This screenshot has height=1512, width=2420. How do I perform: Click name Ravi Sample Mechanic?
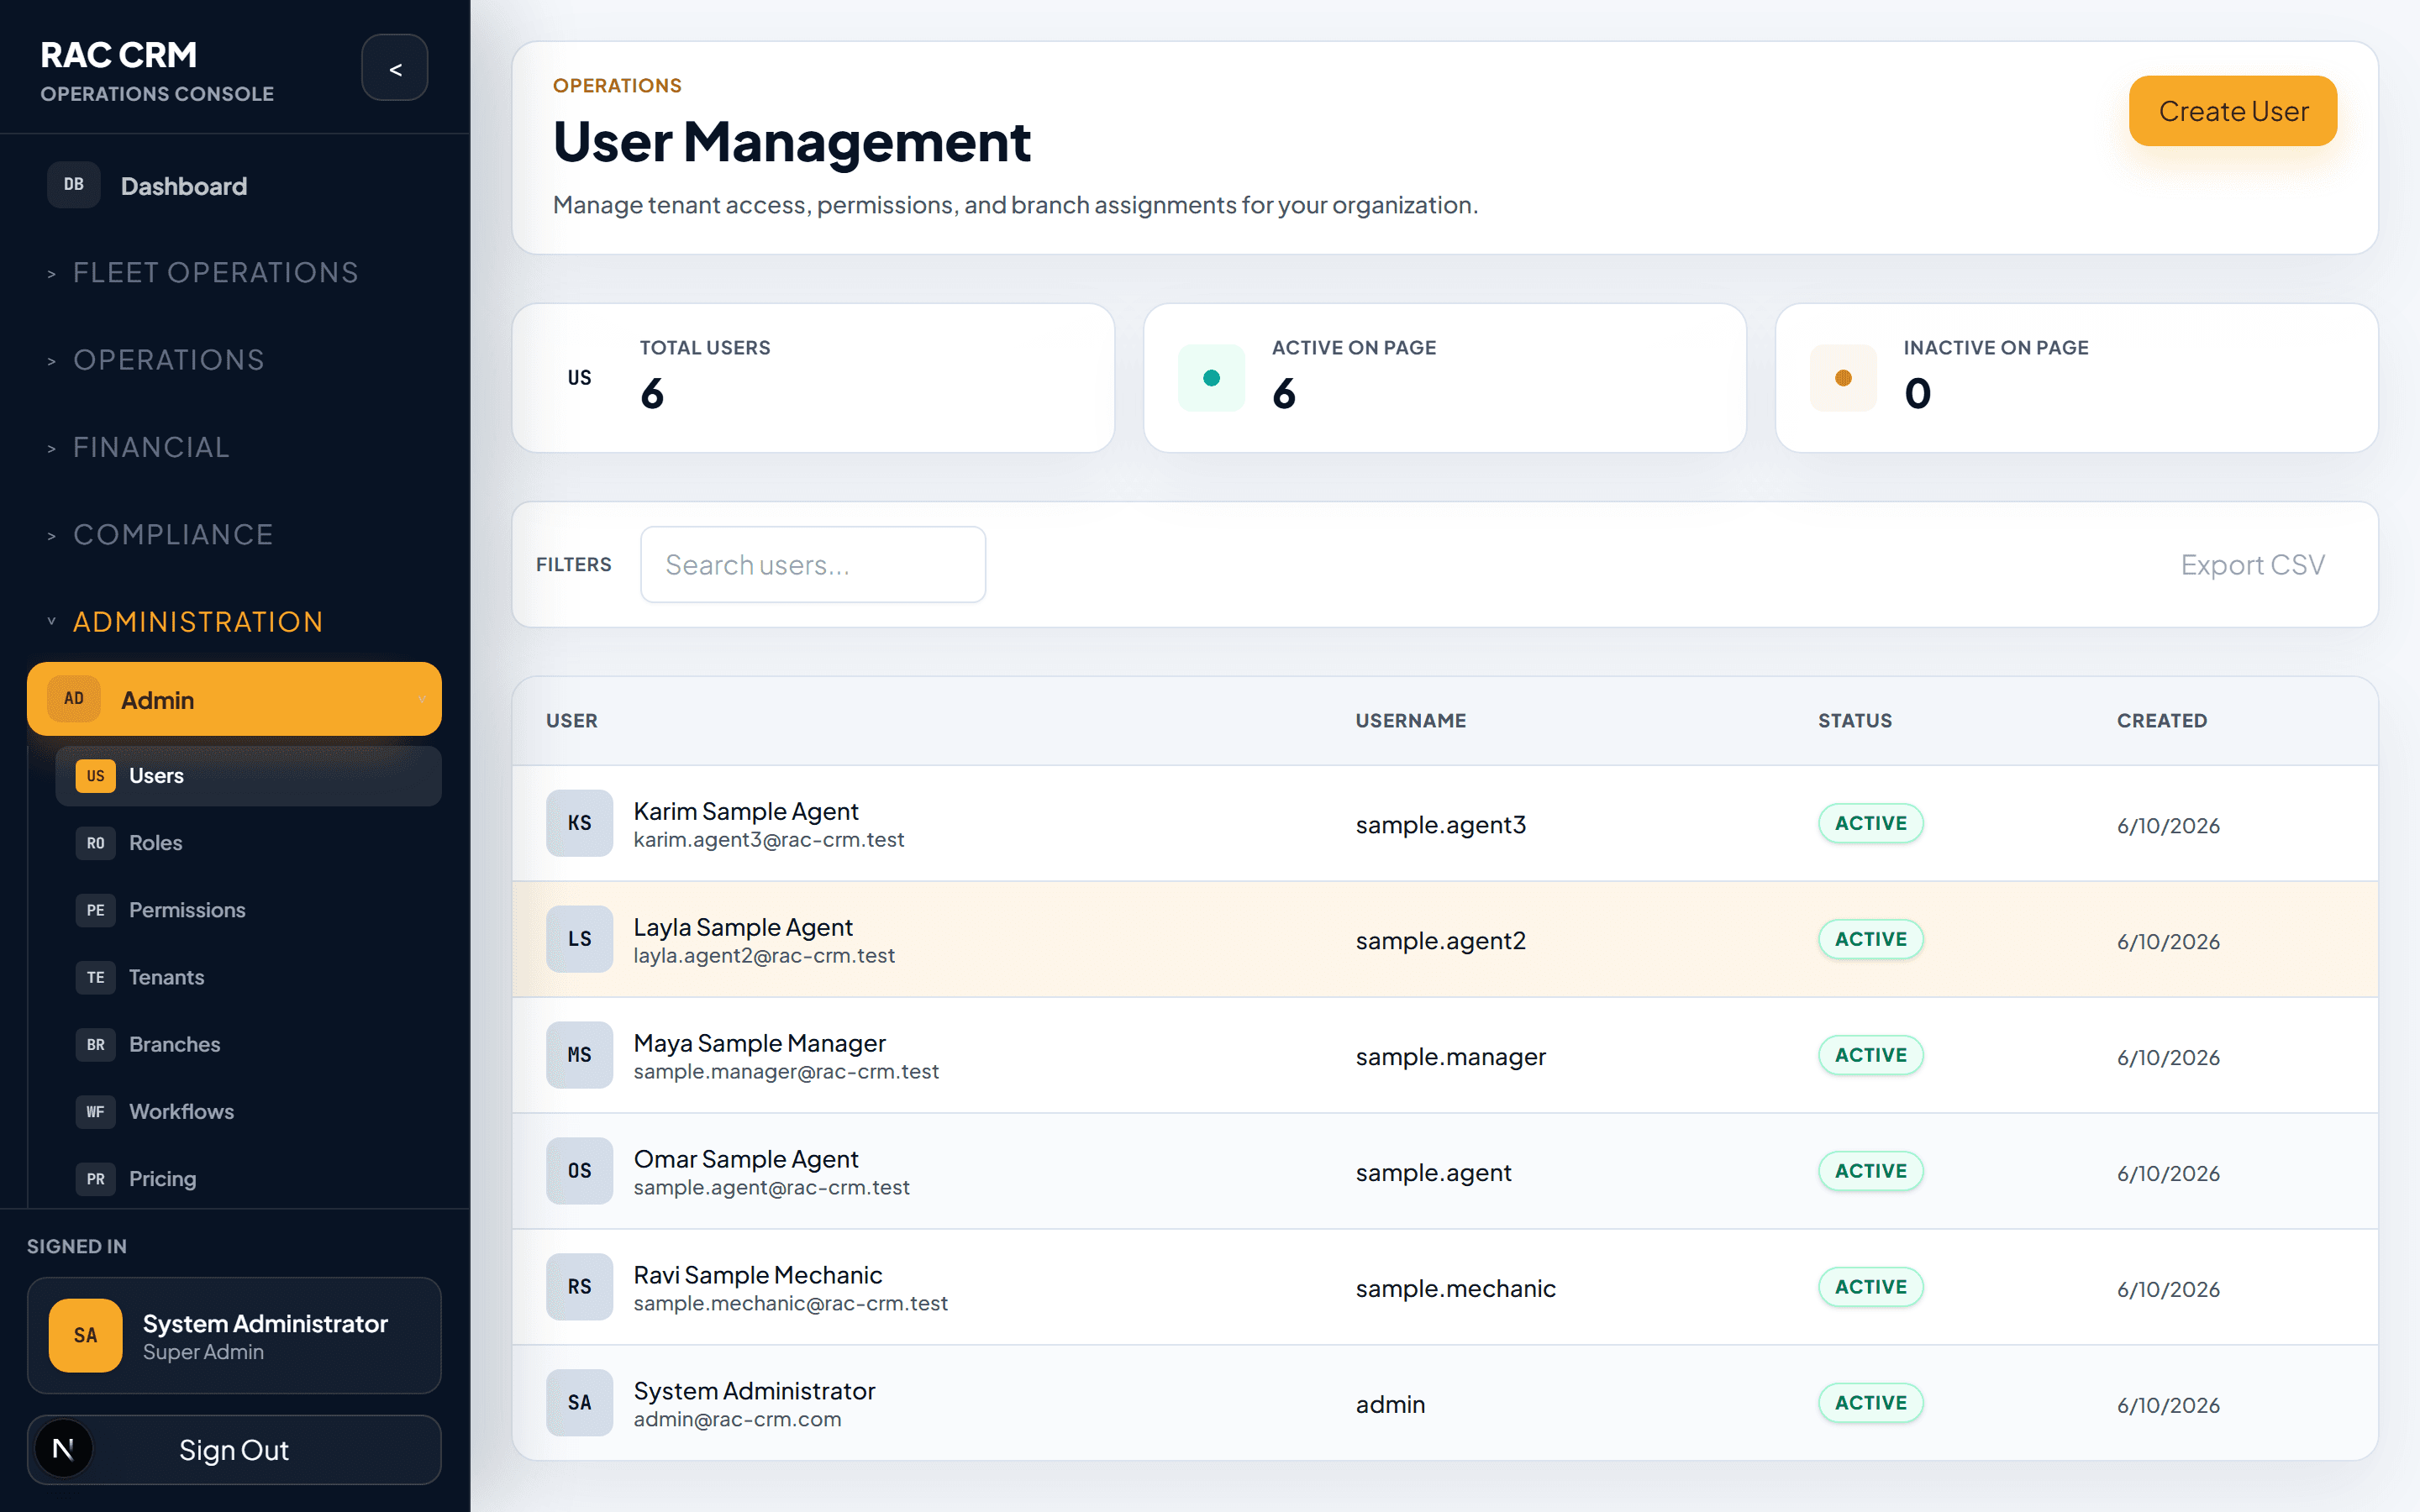tap(758, 1275)
